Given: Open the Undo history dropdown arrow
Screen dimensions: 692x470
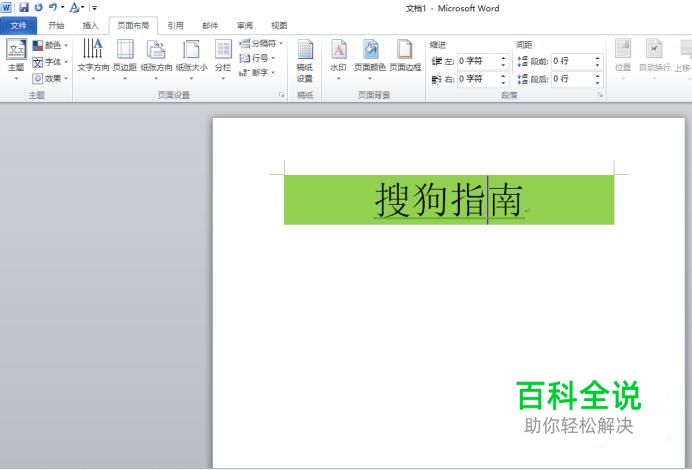Looking at the screenshot, I should pos(62,8).
